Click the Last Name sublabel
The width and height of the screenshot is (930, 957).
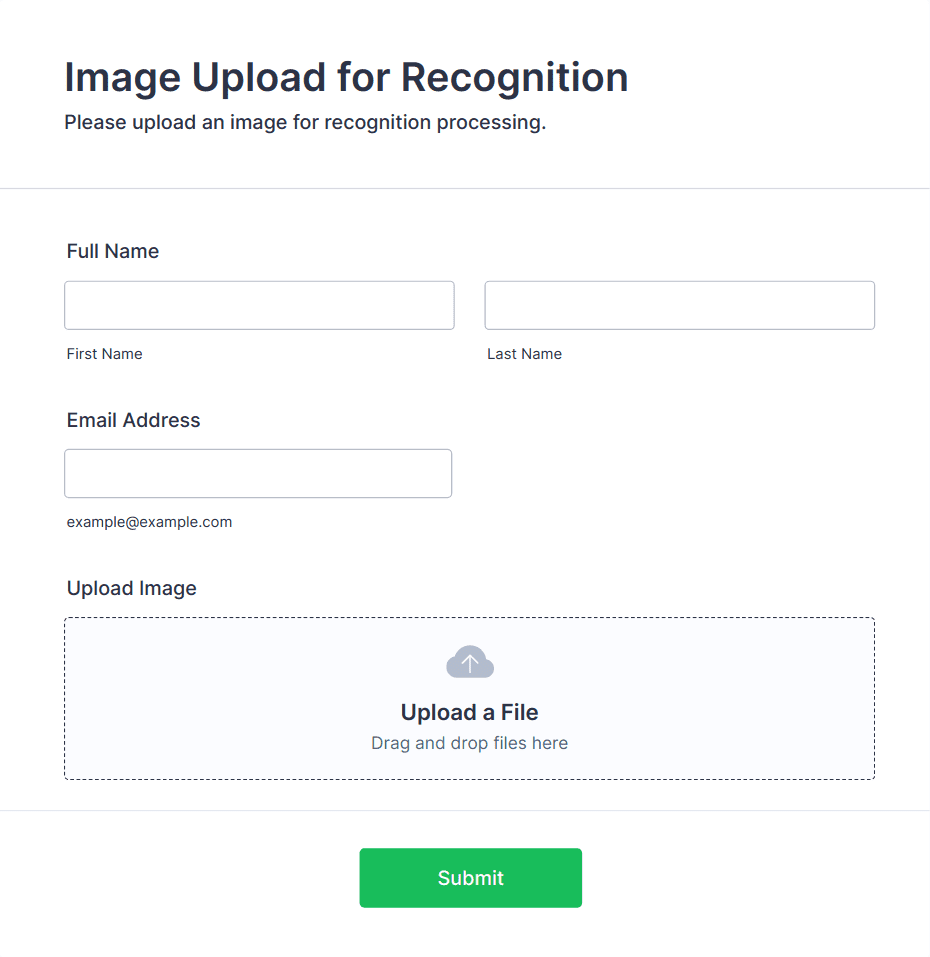[524, 354]
